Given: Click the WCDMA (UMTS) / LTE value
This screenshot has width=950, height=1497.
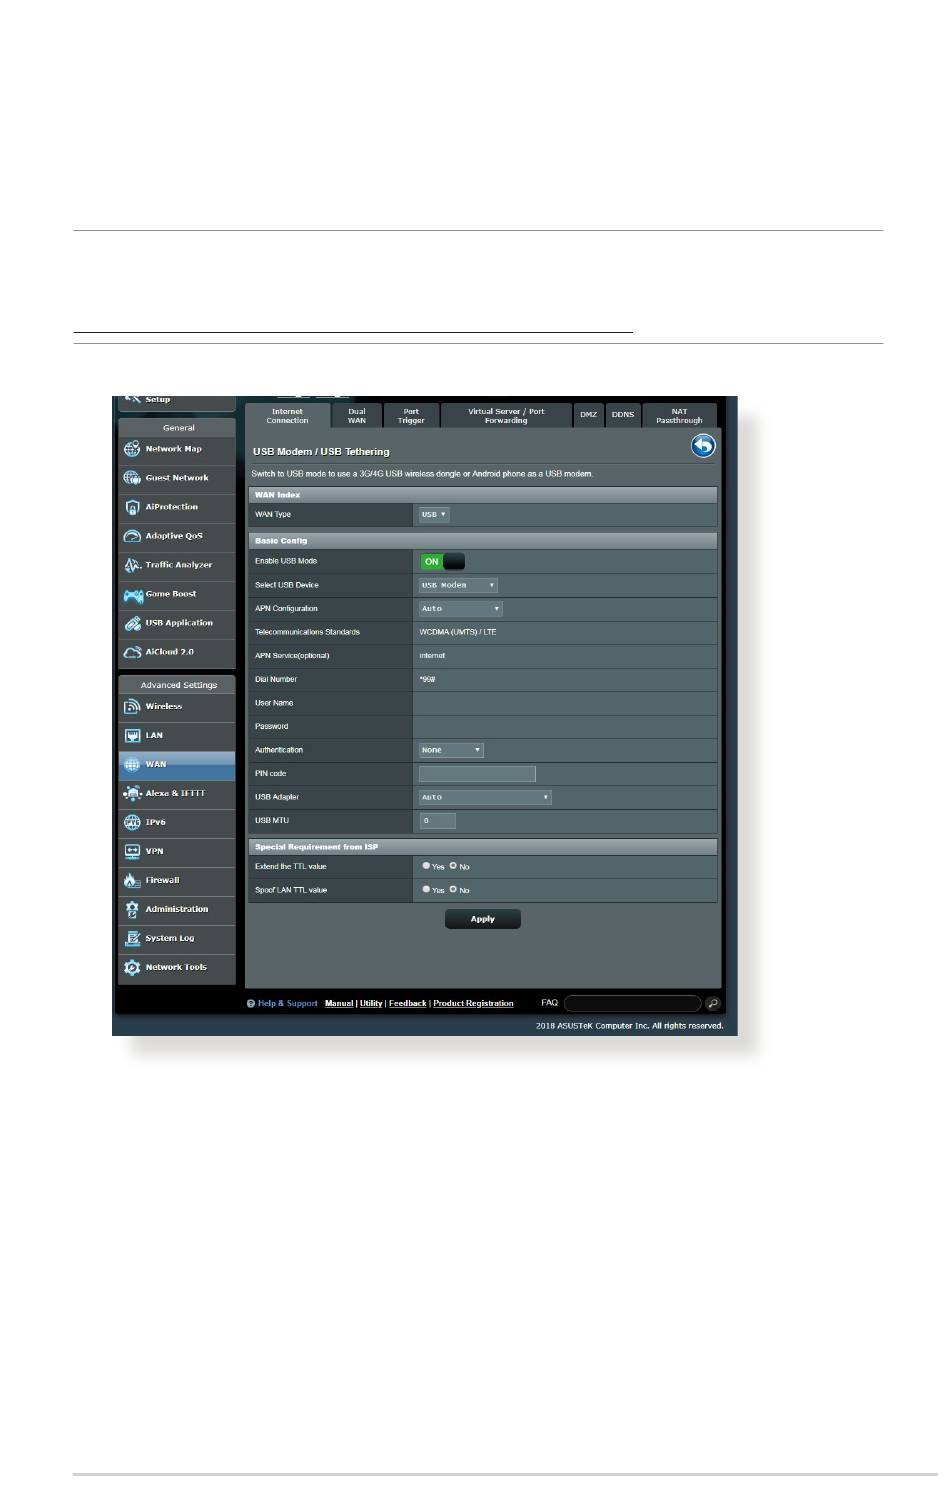Looking at the screenshot, I should click(x=458, y=632).
